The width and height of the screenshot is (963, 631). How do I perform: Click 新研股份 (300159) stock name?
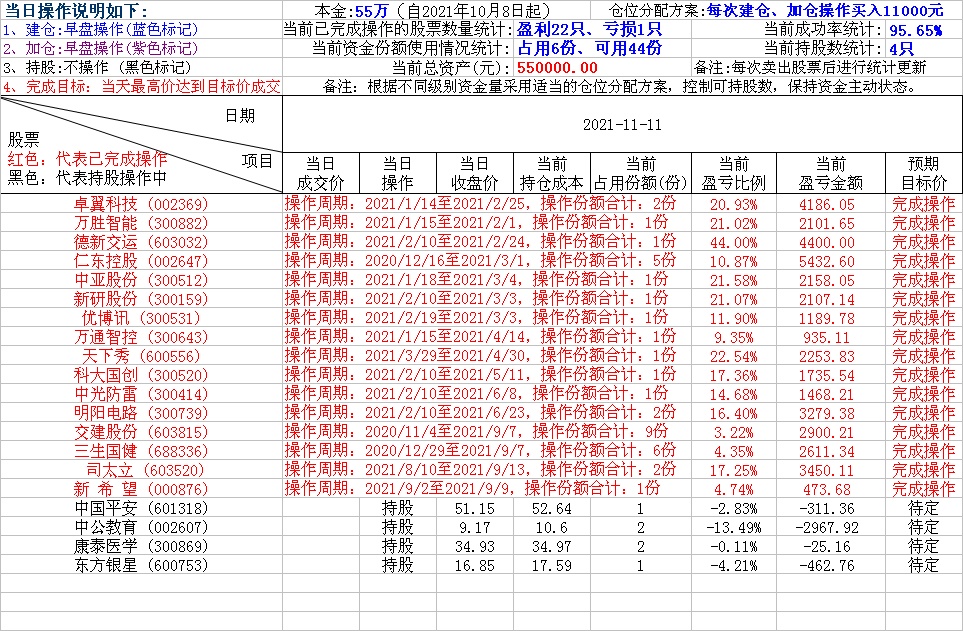click(141, 299)
